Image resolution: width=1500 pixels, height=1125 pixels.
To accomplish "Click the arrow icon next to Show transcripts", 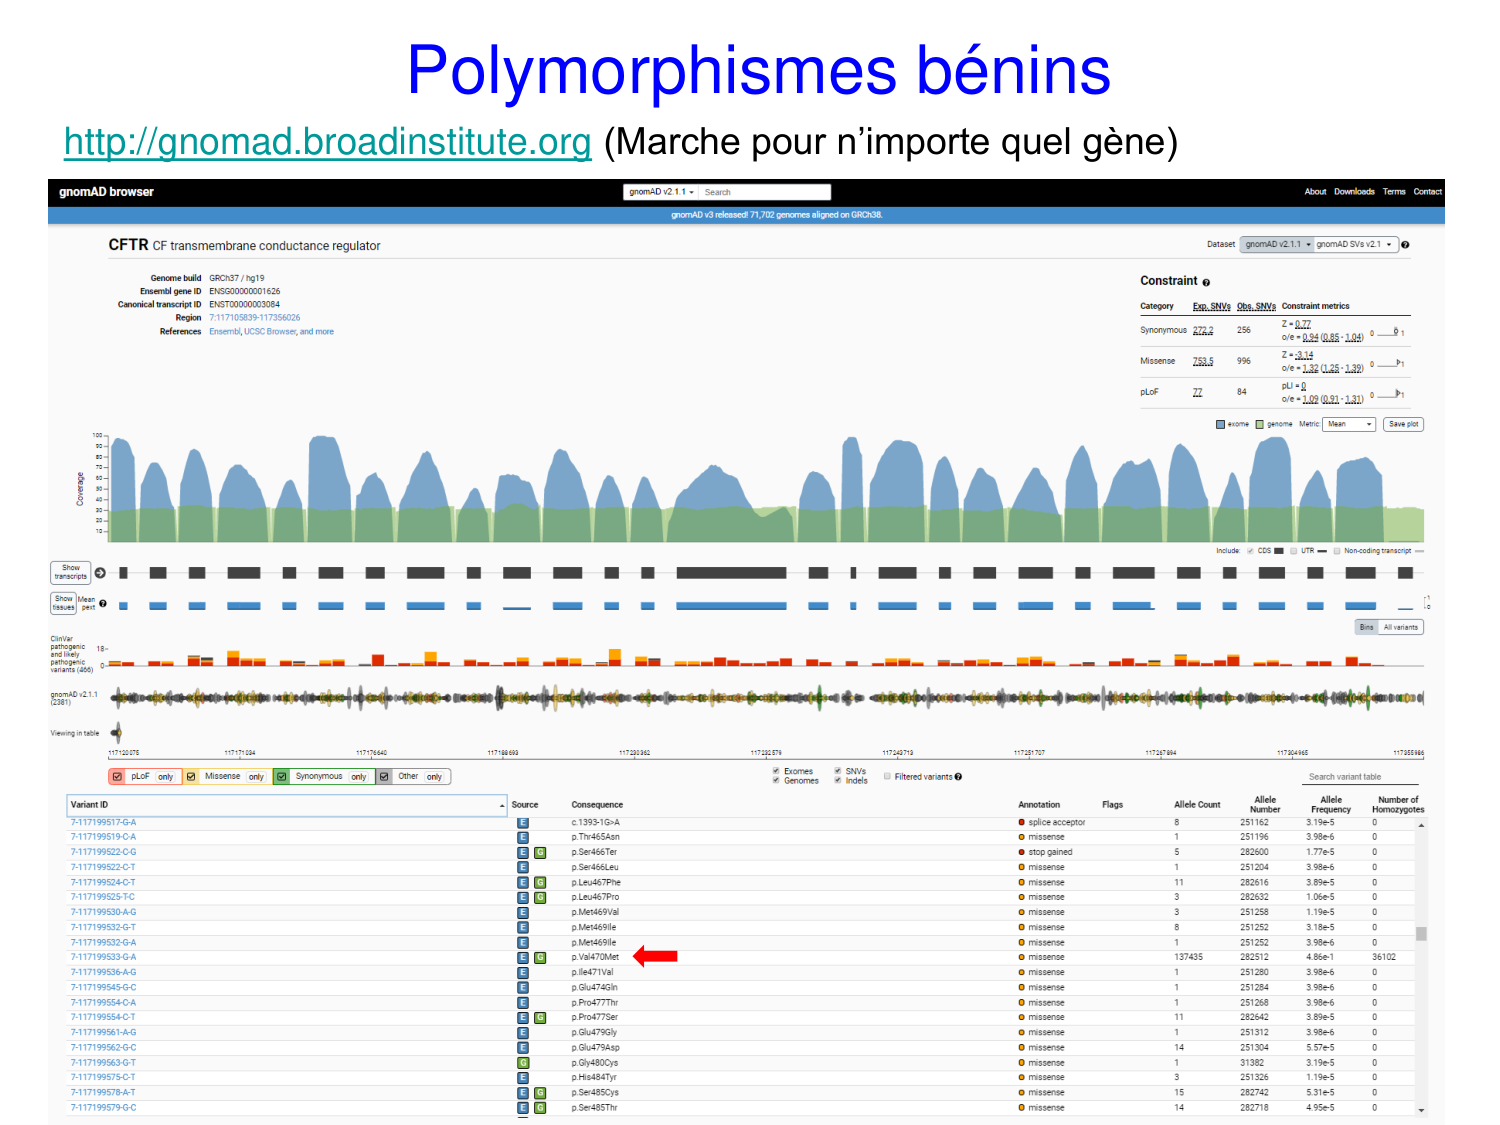I will tap(100, 573).
